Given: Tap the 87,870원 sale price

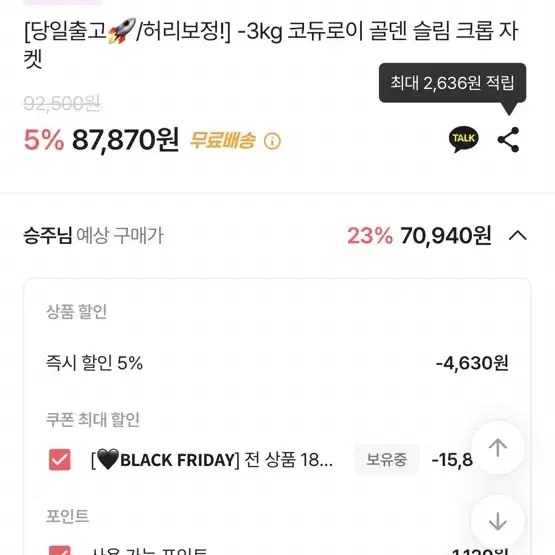Looking at the screenshot, I should [126, 140].
